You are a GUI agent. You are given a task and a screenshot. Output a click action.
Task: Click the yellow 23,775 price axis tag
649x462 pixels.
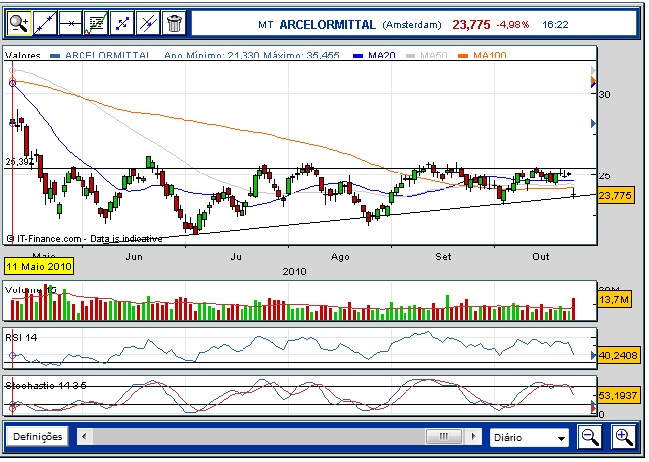(615, 195)
